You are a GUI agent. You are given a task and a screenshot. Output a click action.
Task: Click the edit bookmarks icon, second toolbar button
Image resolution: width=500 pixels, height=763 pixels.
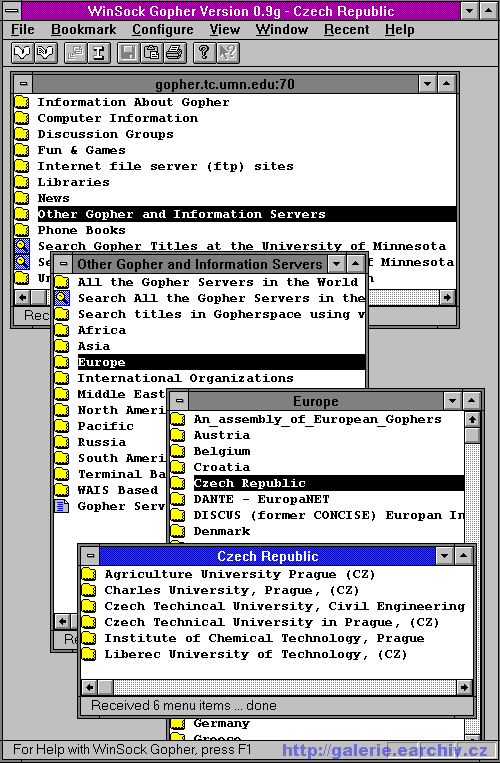(46, 53)
